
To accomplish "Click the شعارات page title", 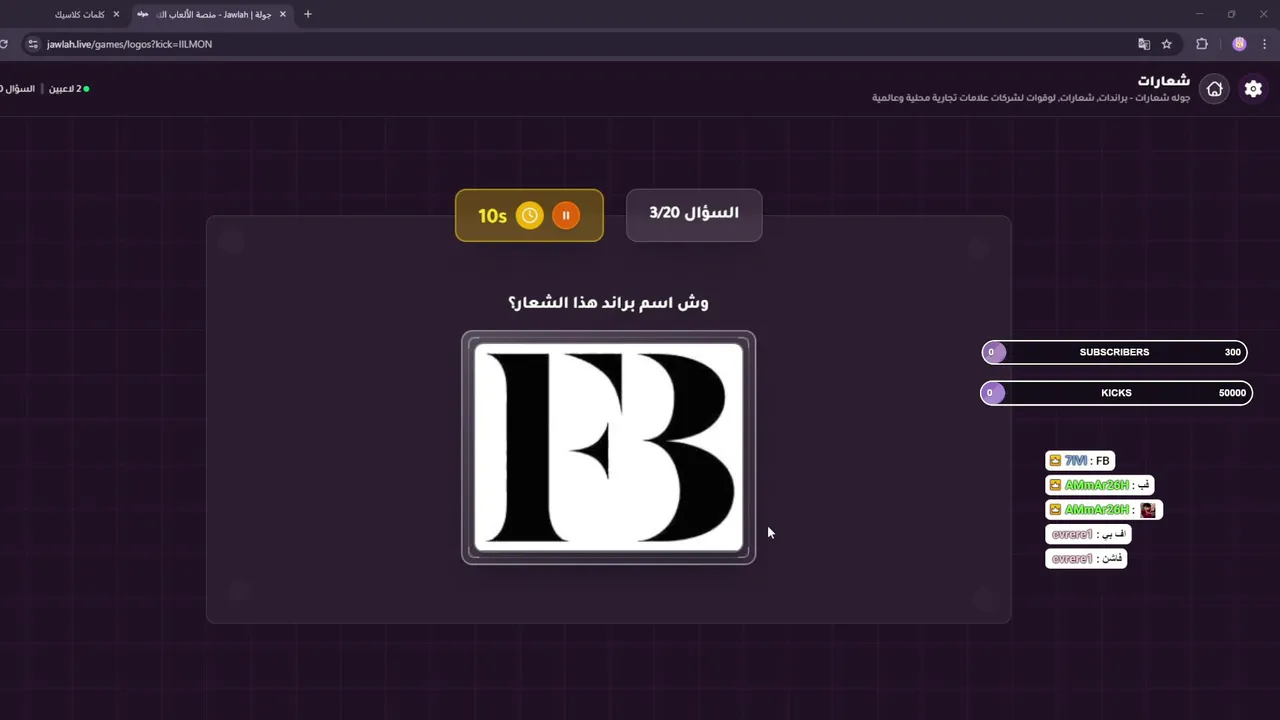I will [1164, 81].
